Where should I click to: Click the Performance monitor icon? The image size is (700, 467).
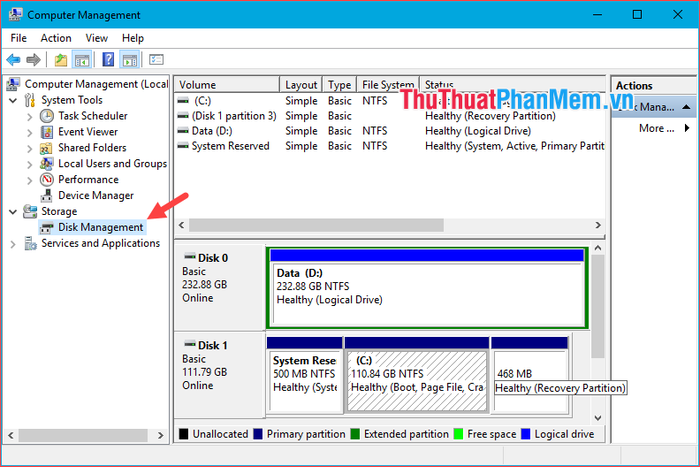click(x=46, y=179)
